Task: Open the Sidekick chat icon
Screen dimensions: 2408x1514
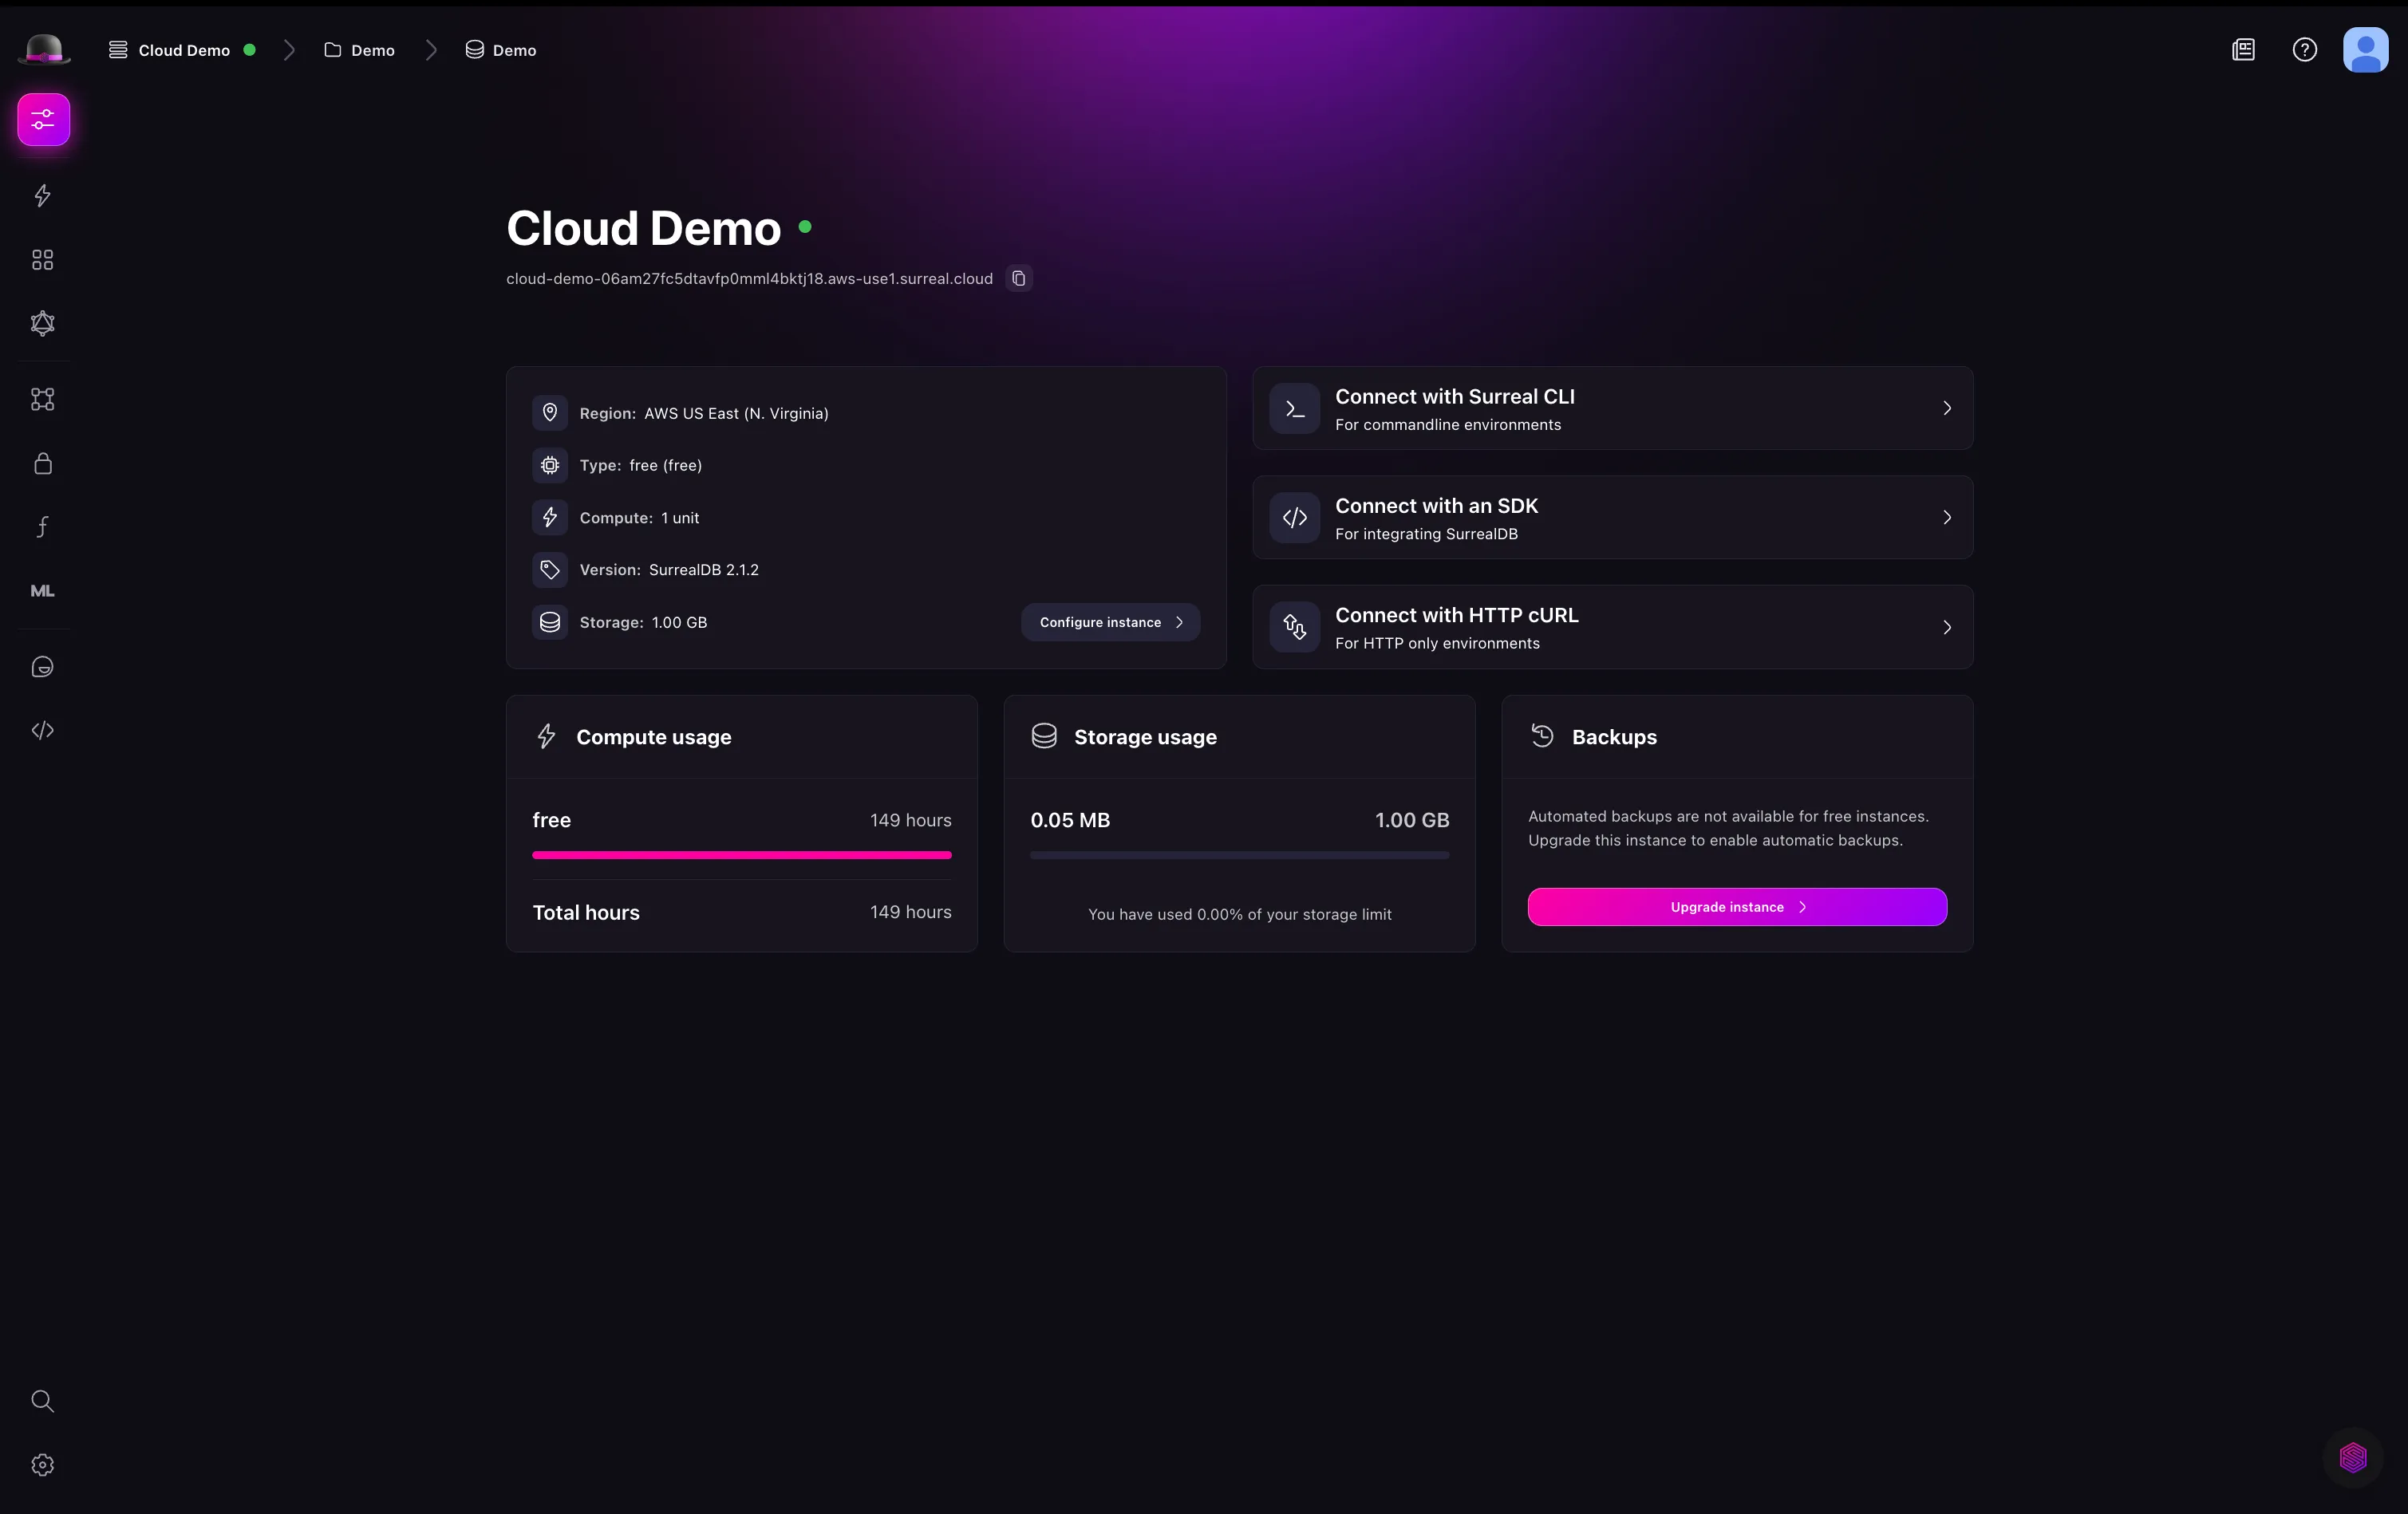Action: click(42, 666)
